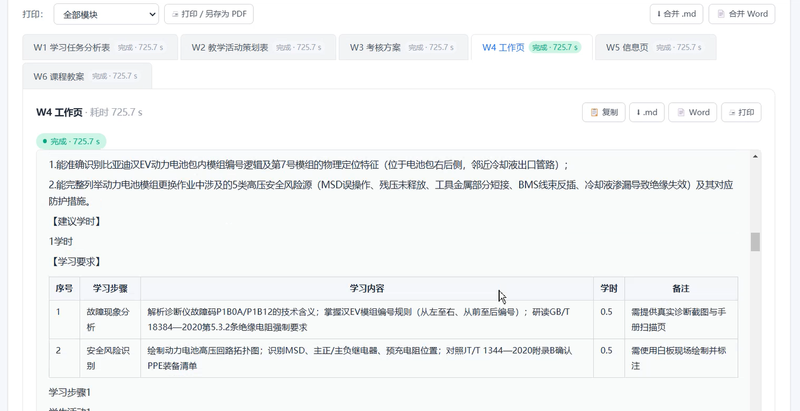
Task: Click the active W4 工作页 tab
Action: click(532, 47)
